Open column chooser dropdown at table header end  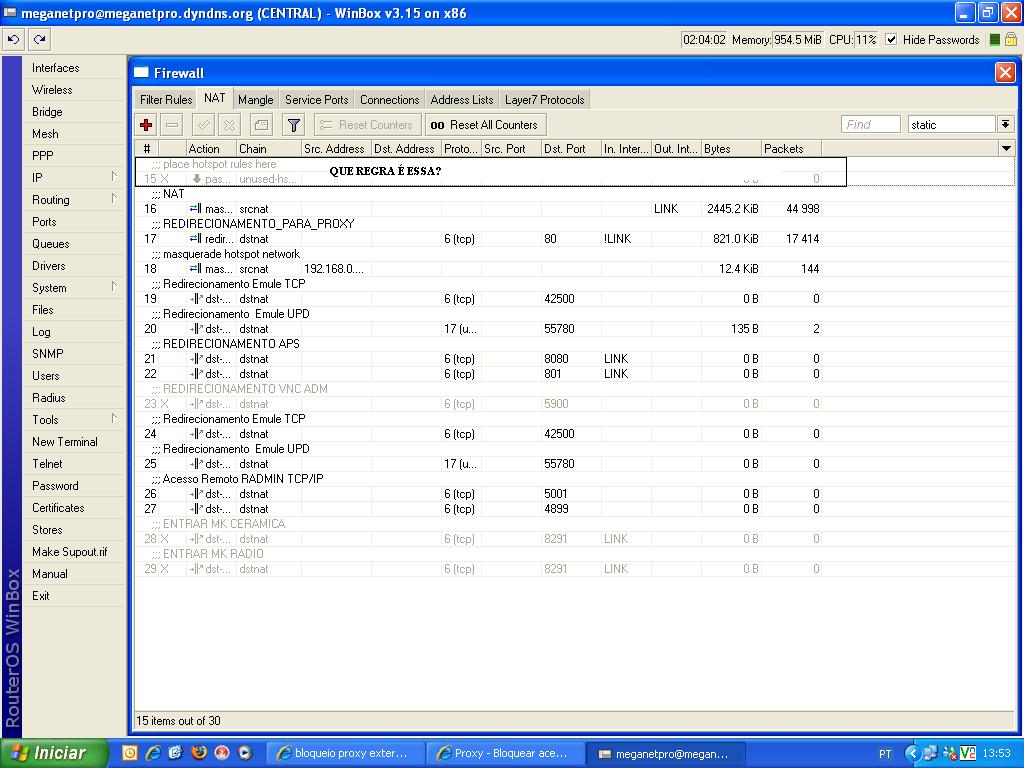(1006, 149)
